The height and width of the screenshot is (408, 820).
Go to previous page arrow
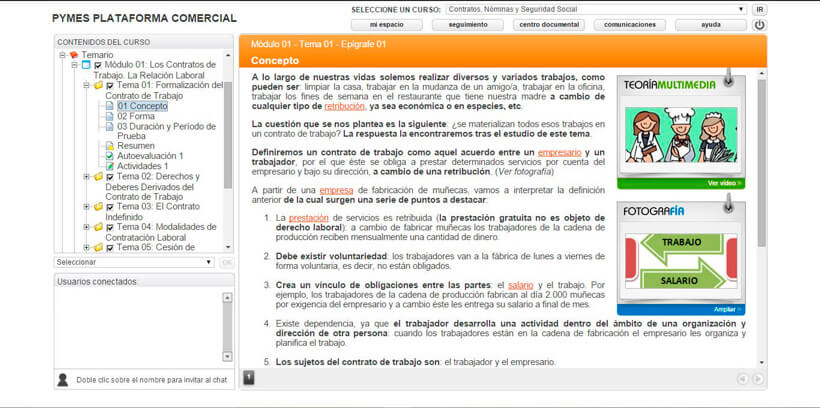coord(743,379)
